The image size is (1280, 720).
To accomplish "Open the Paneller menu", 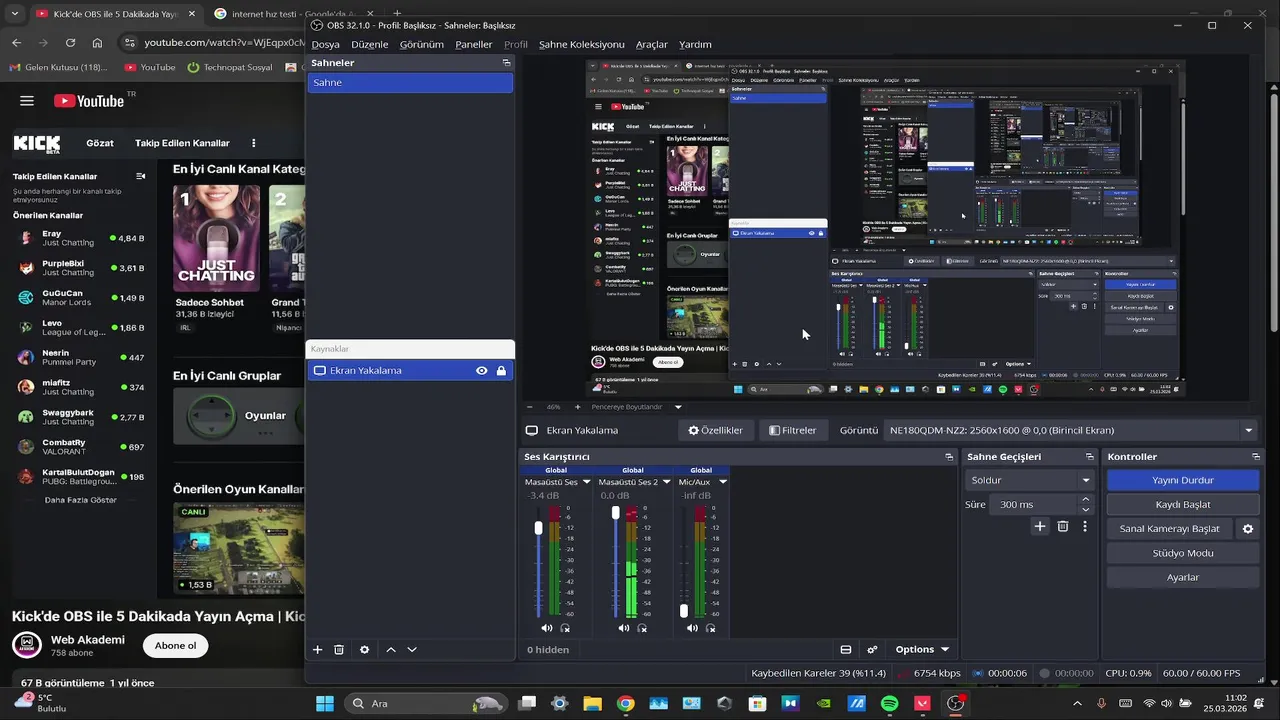I will coord(473,44).
